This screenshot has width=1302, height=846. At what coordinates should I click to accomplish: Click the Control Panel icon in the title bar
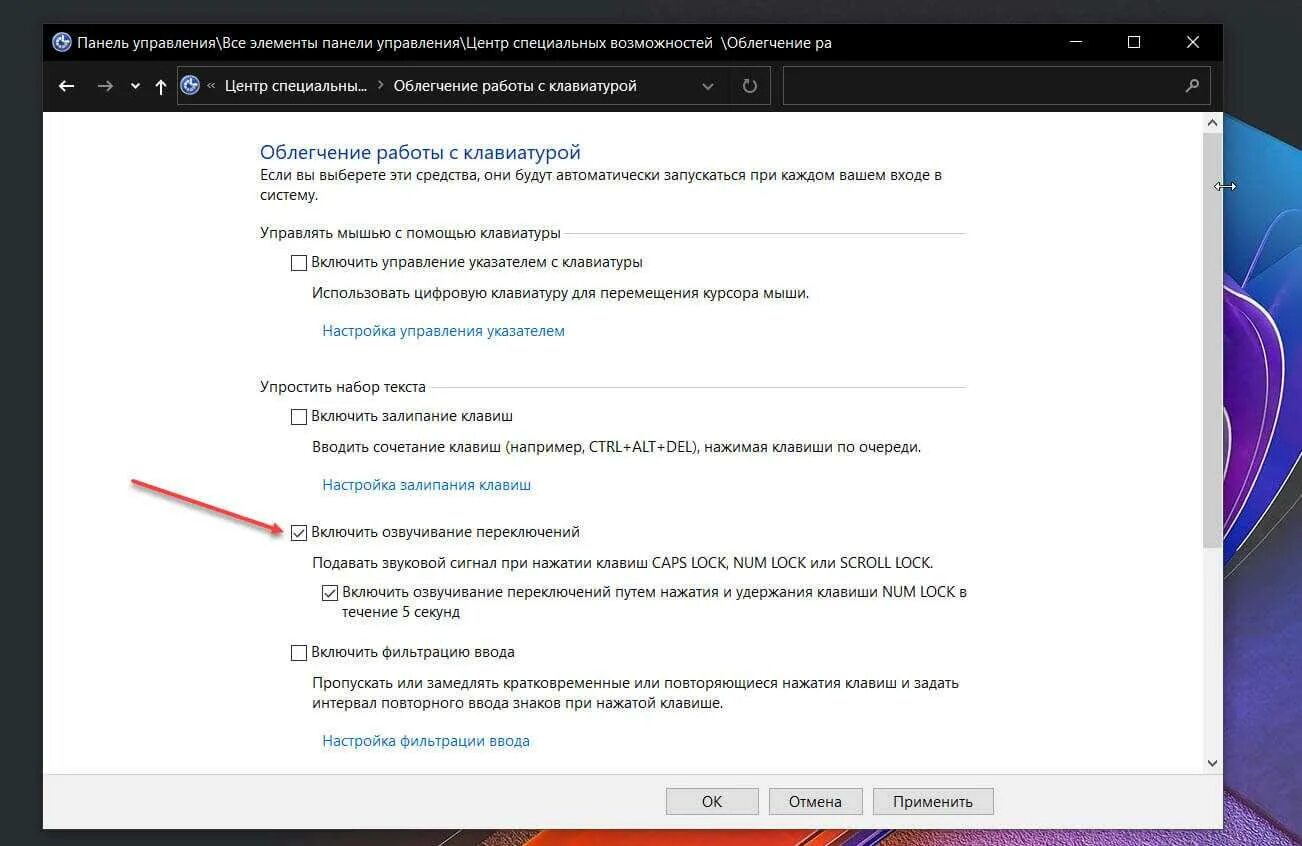pyautogui.click(x=62, y=42)
